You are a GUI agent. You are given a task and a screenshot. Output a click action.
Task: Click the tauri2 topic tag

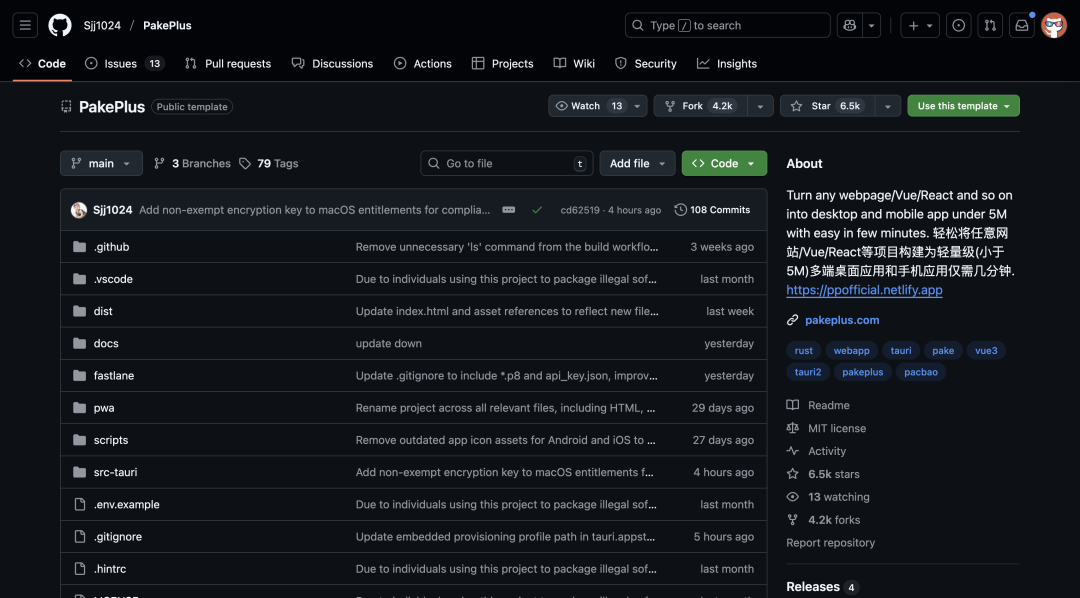point(808,372)
